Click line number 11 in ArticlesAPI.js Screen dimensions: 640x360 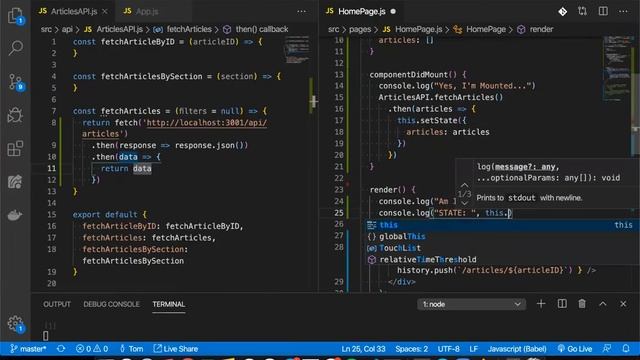point(51,168)
